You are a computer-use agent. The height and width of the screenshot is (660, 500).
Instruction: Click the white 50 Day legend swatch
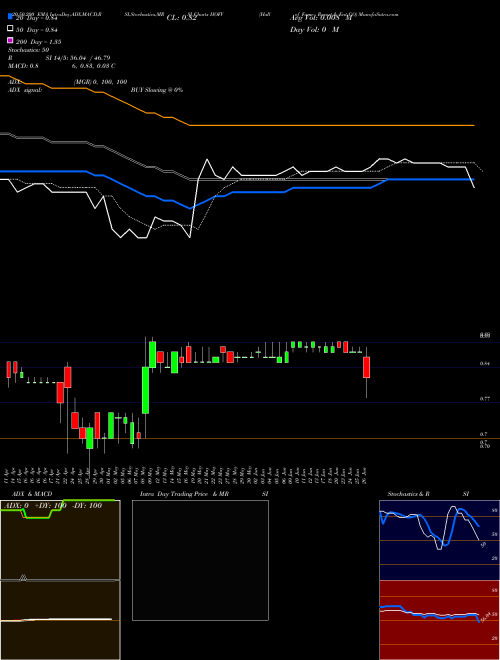[10, 29]
